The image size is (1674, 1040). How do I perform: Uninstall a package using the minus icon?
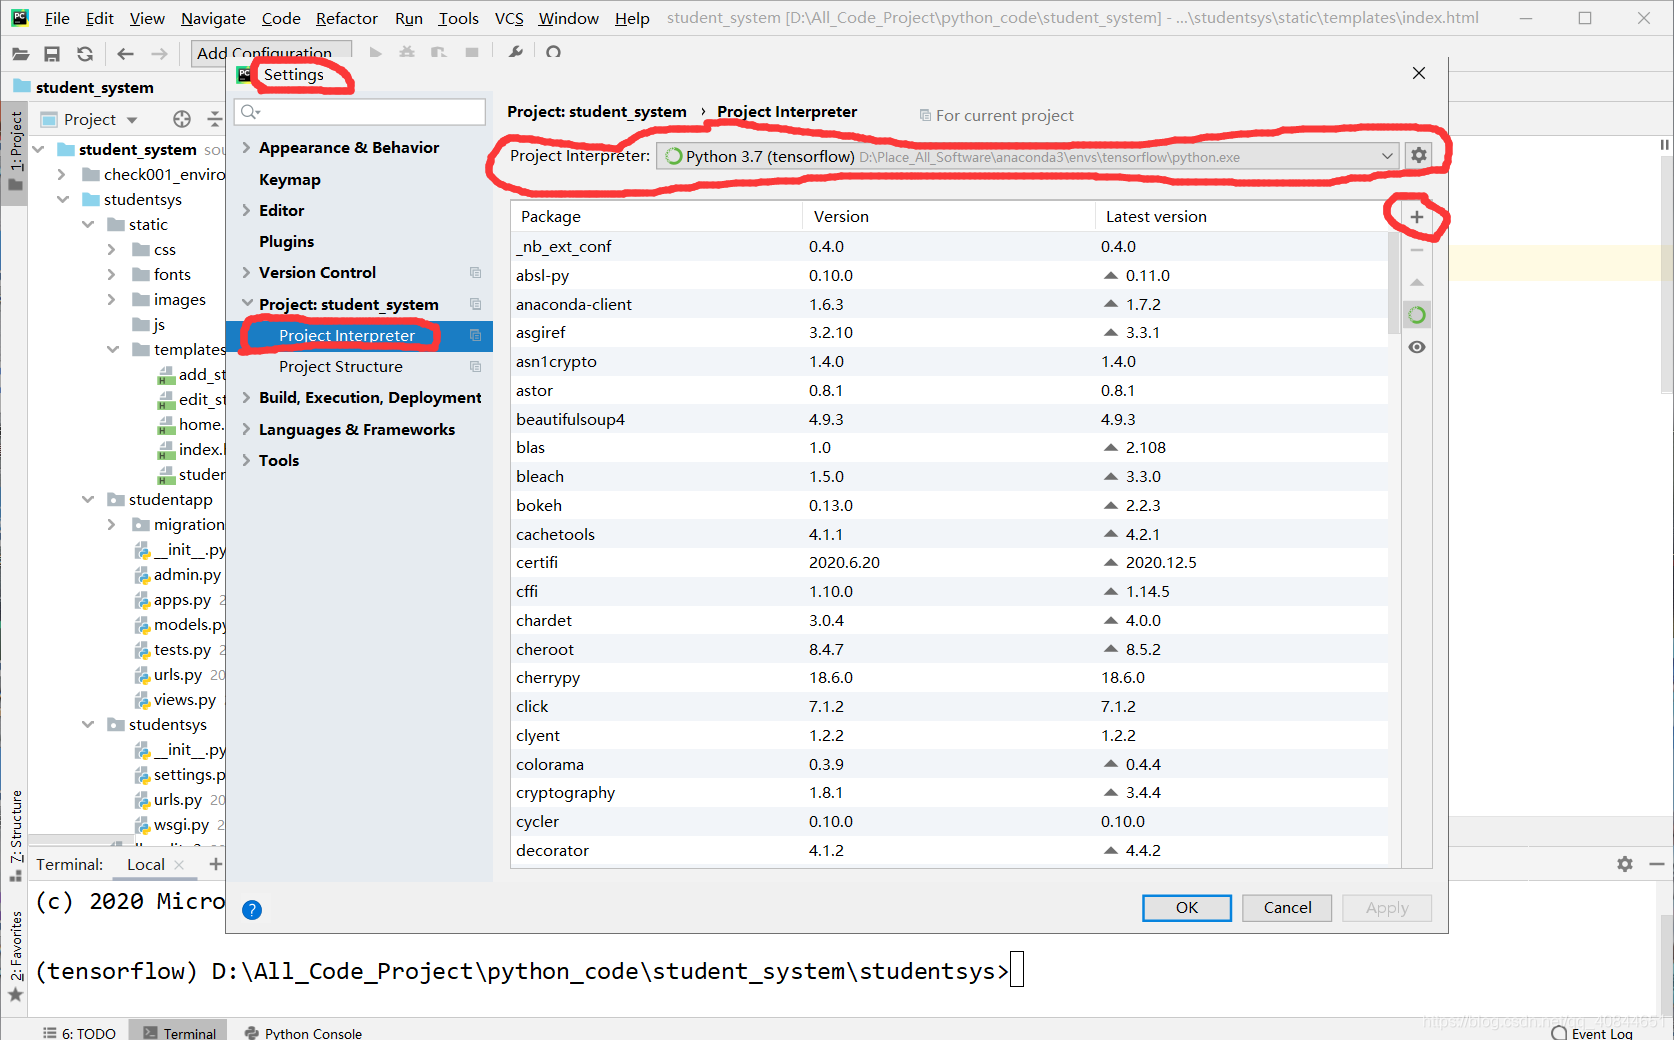coord(1416,249)
